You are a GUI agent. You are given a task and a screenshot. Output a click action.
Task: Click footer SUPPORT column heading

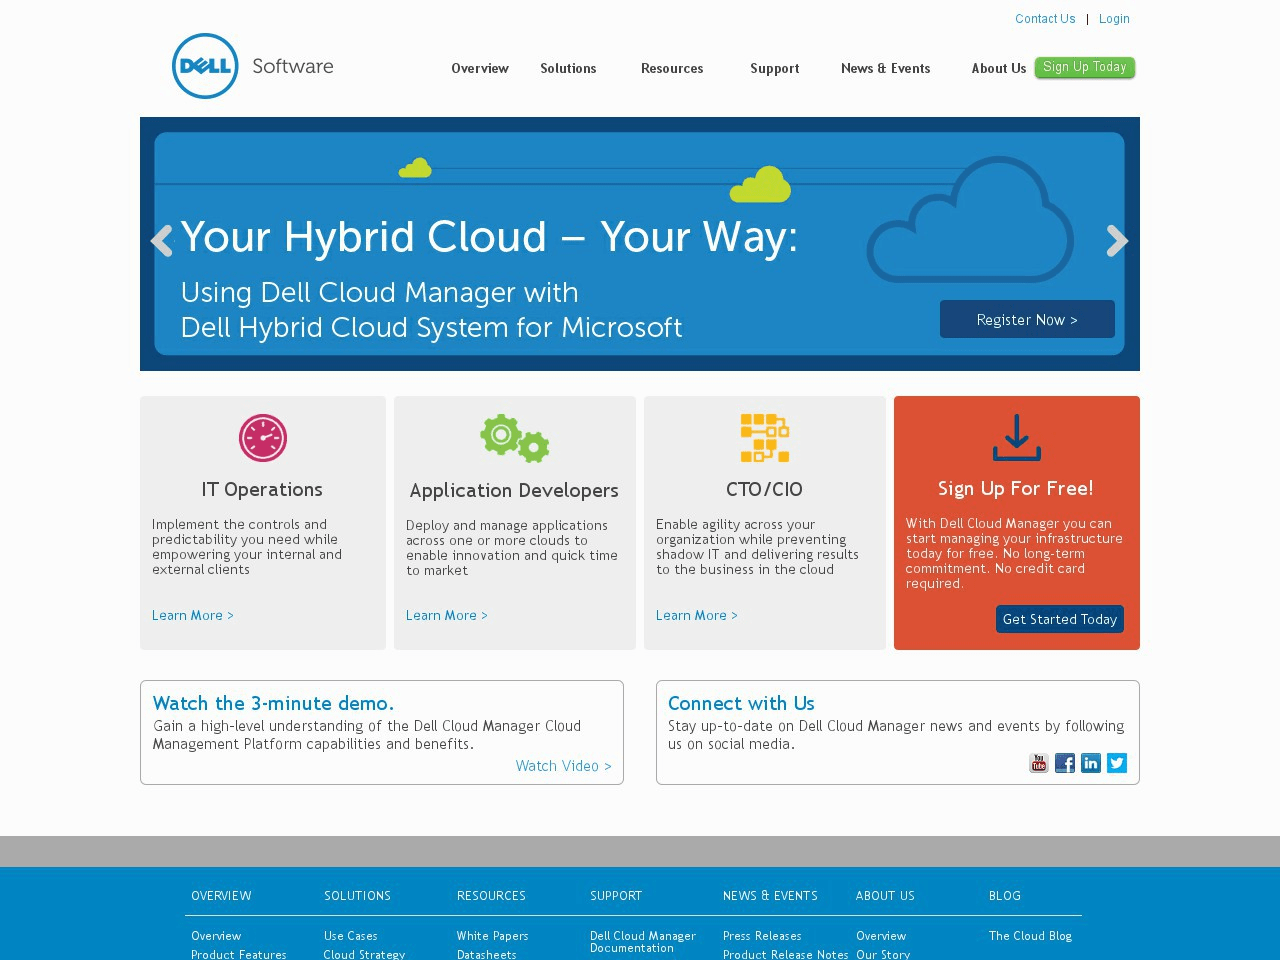[x=616, y=896]
